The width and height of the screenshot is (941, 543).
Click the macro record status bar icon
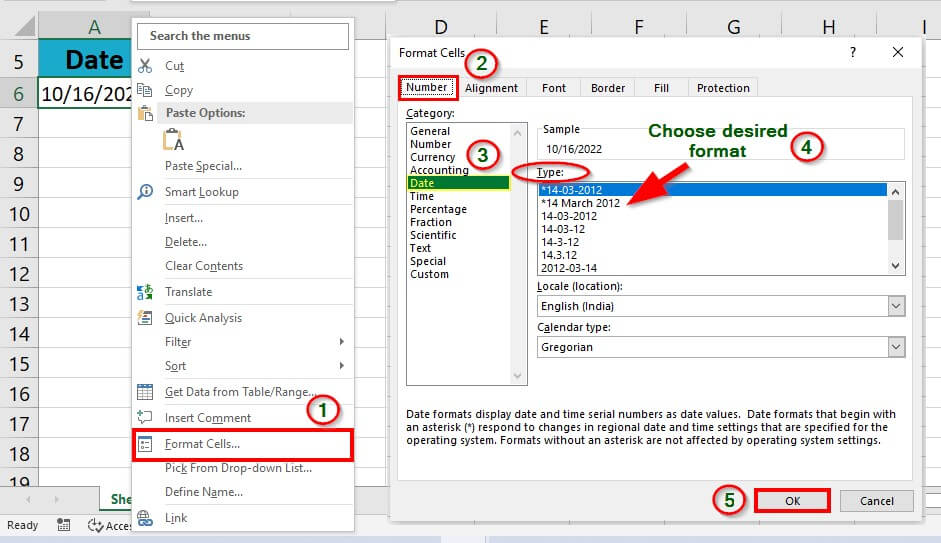click(64, 526)
